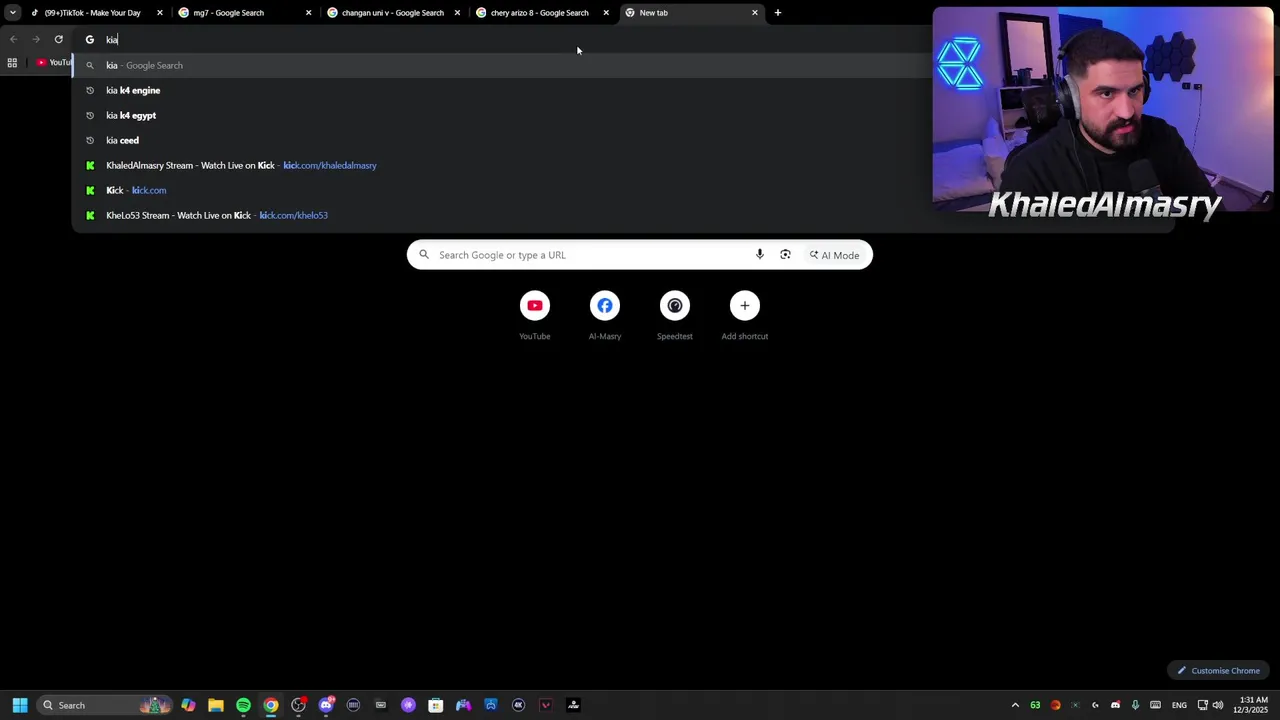1280x720 pixels.
Task: Start voice search with microphone icon
Action: coord(760,255)
